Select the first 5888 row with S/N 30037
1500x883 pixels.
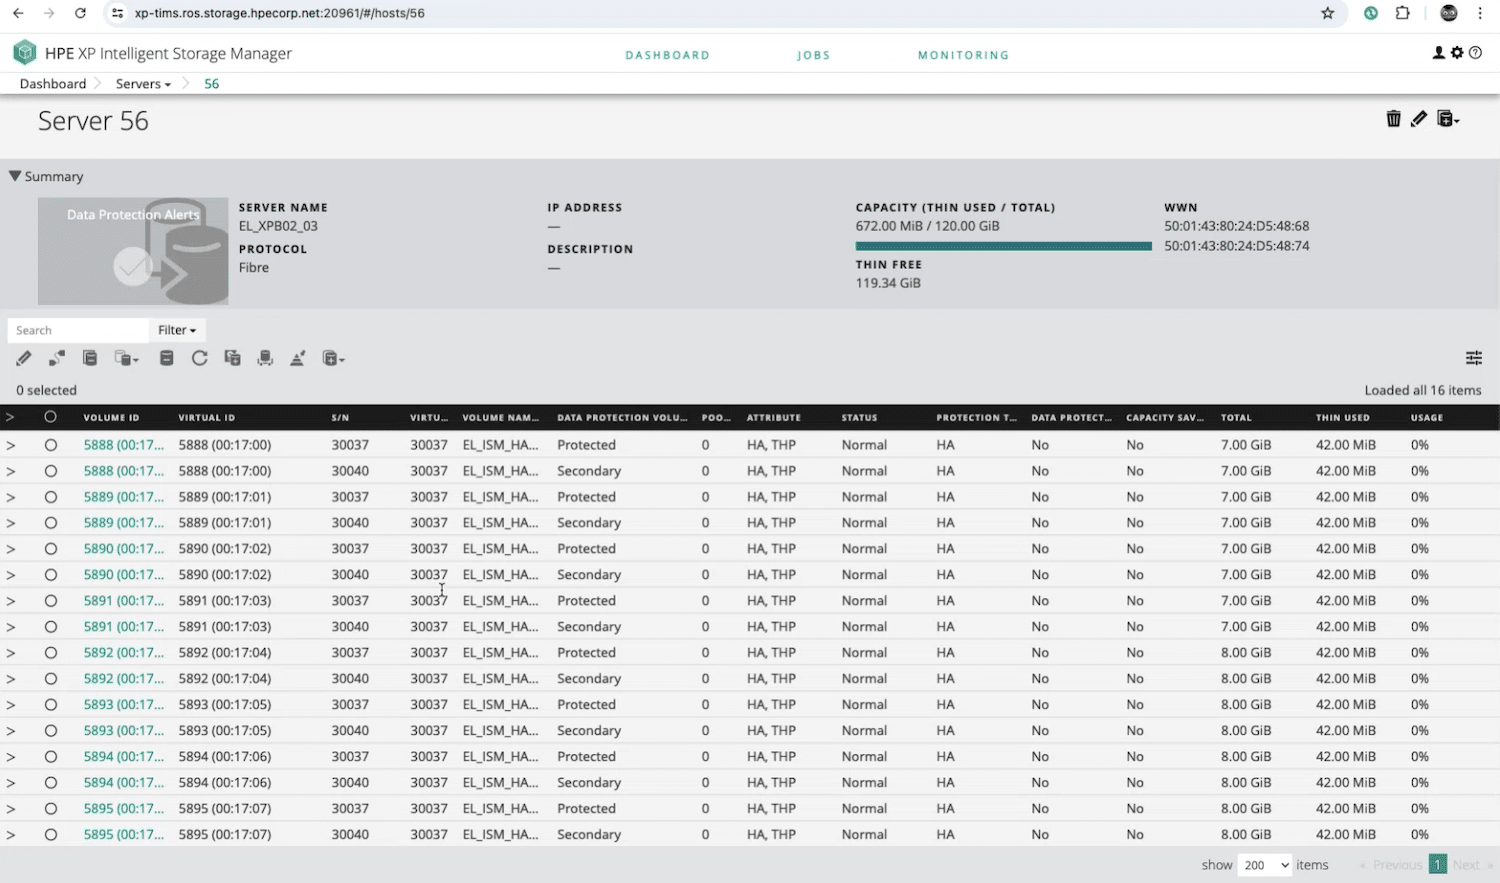coord(50,445)
